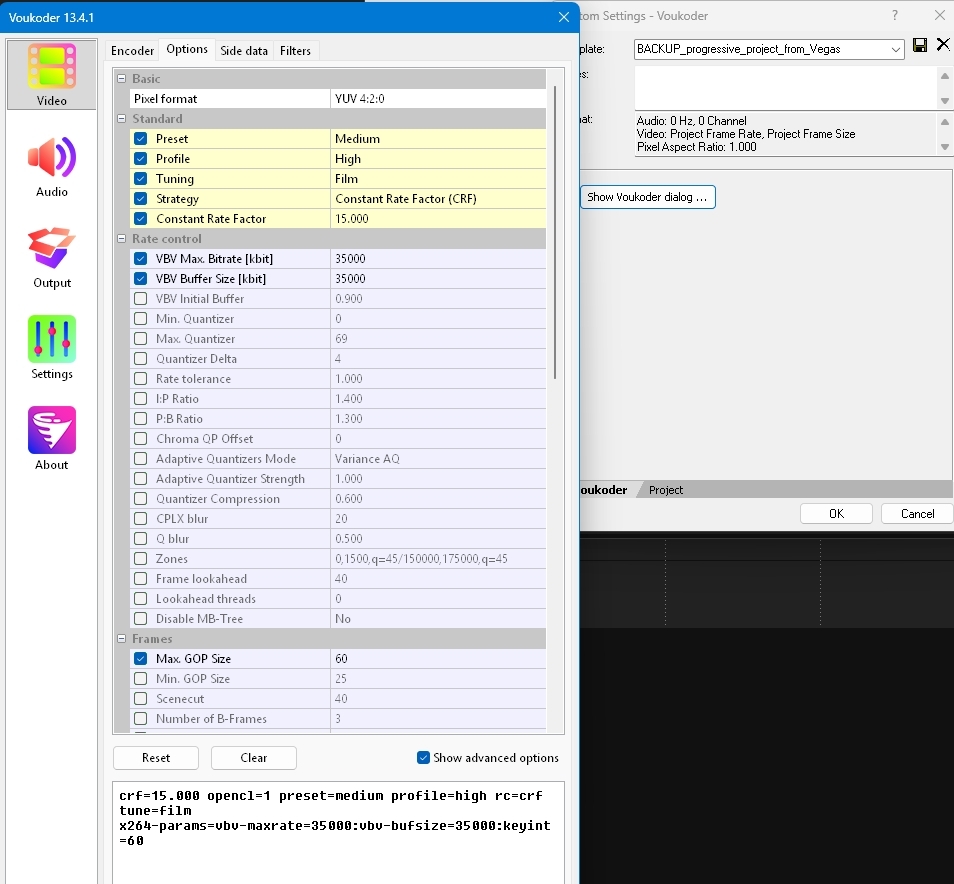Screen dimensions: 954x884
Task: Uncheck the Preset option checkbox
Action: [141, 139]
